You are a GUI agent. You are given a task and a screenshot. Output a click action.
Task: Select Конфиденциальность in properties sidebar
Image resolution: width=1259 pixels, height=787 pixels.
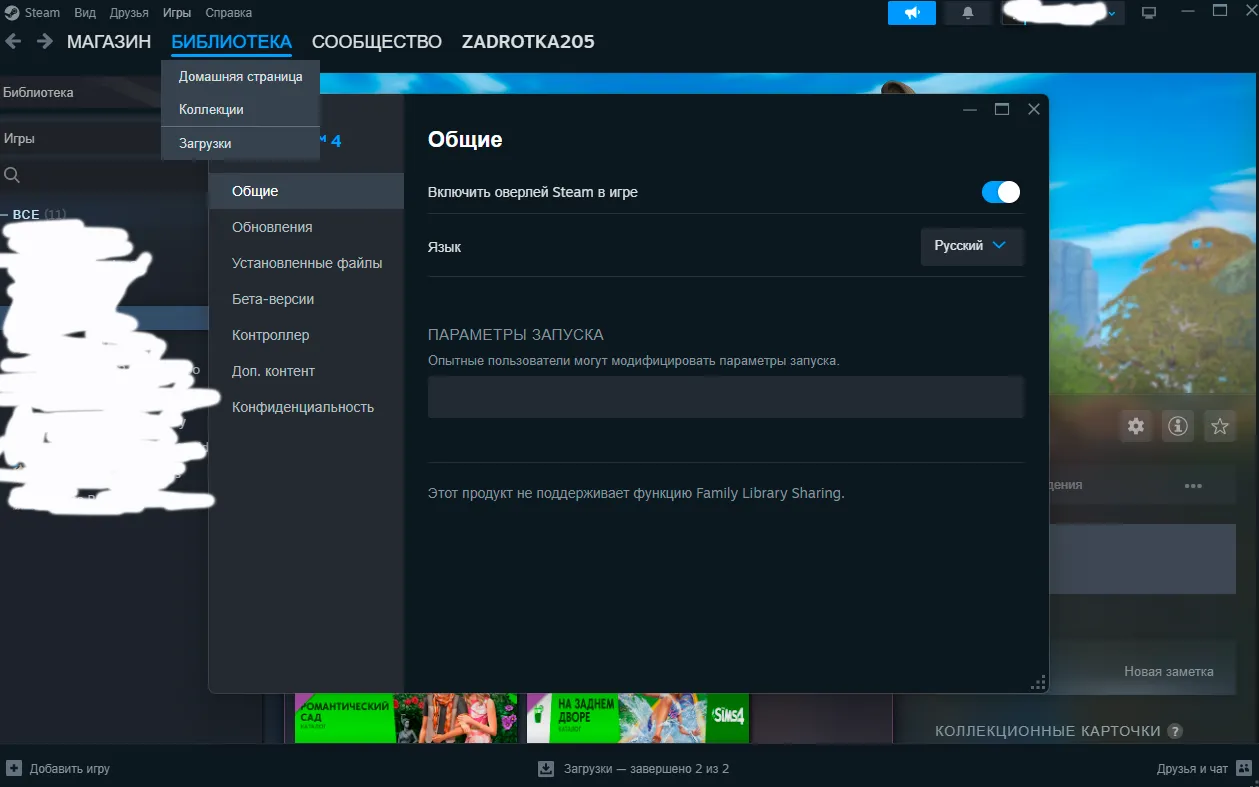pyautogui.click(x=306, y=407)
